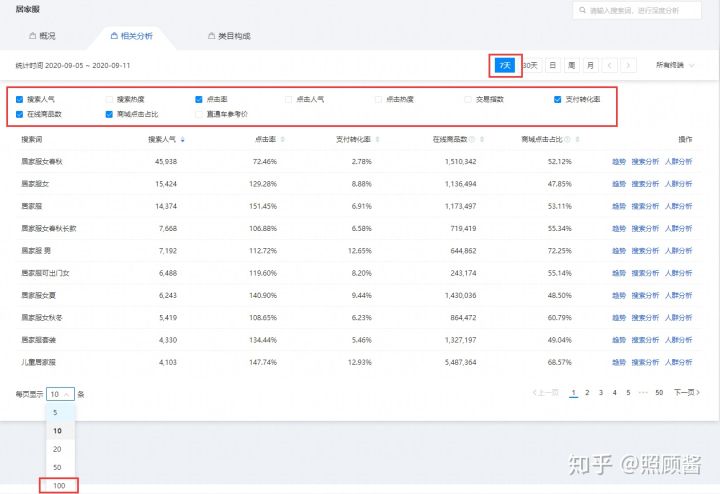The height and width of the screenshot is (494, 720).
Task: Select the 72.25% mall click share value
Action: point(560,251)
